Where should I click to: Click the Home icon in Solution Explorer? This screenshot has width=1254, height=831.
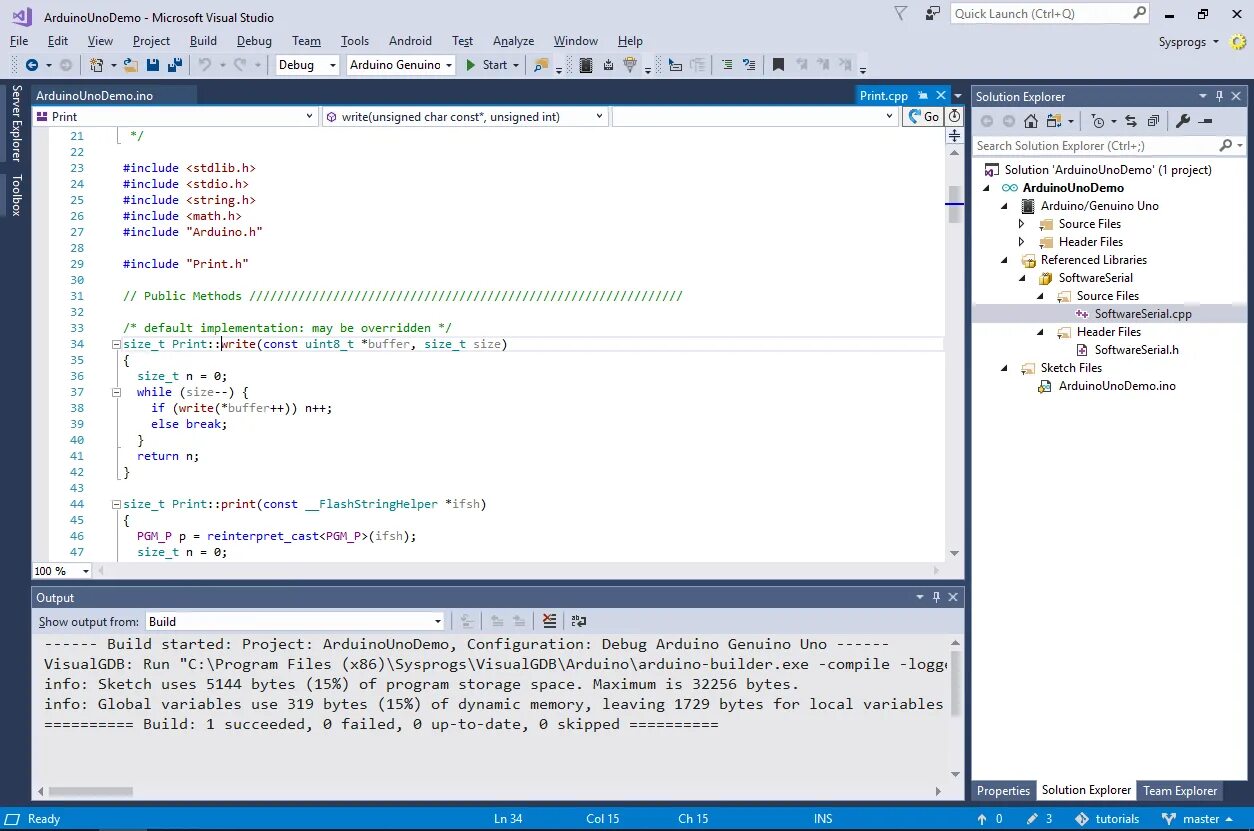point(1031,121)
